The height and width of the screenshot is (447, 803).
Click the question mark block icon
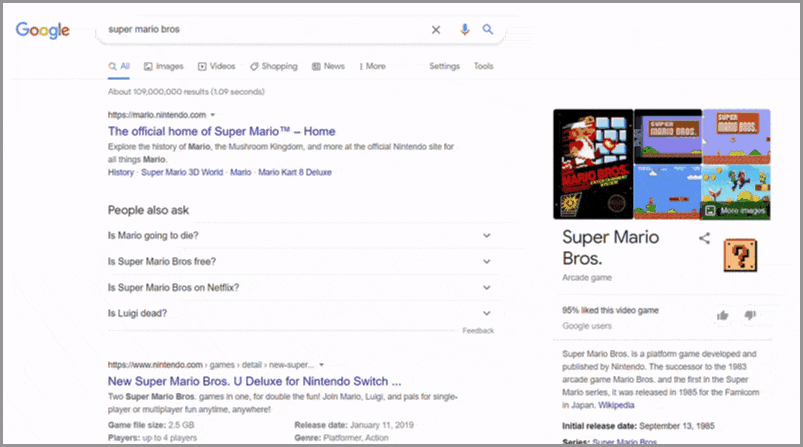740,255
